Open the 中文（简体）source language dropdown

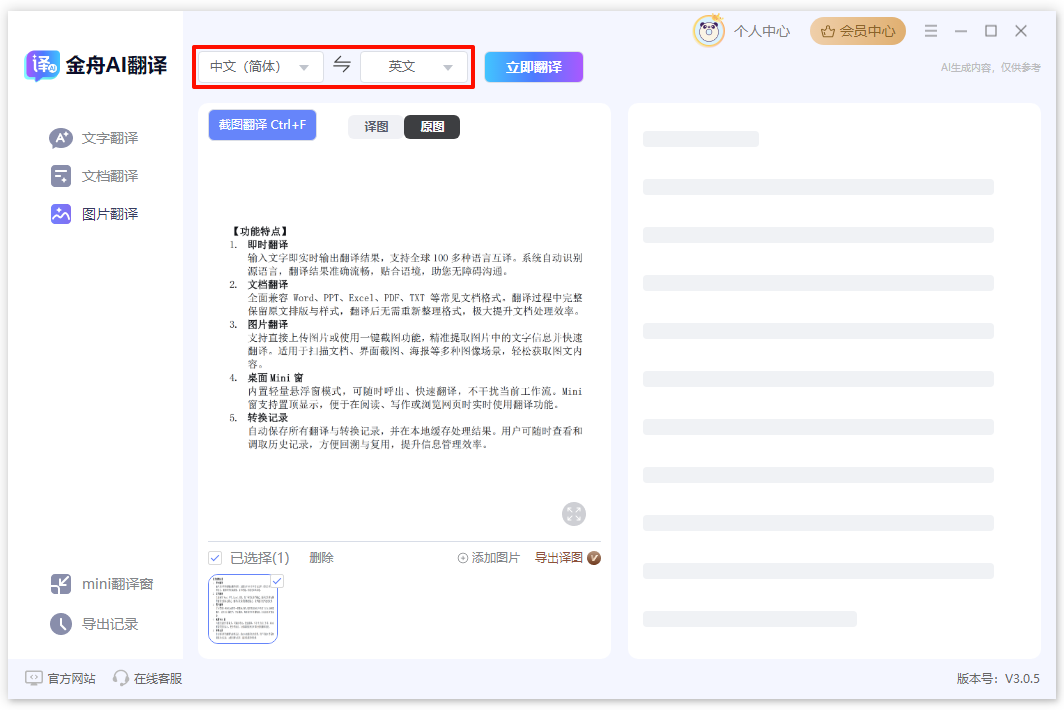[x=260, y=65]
